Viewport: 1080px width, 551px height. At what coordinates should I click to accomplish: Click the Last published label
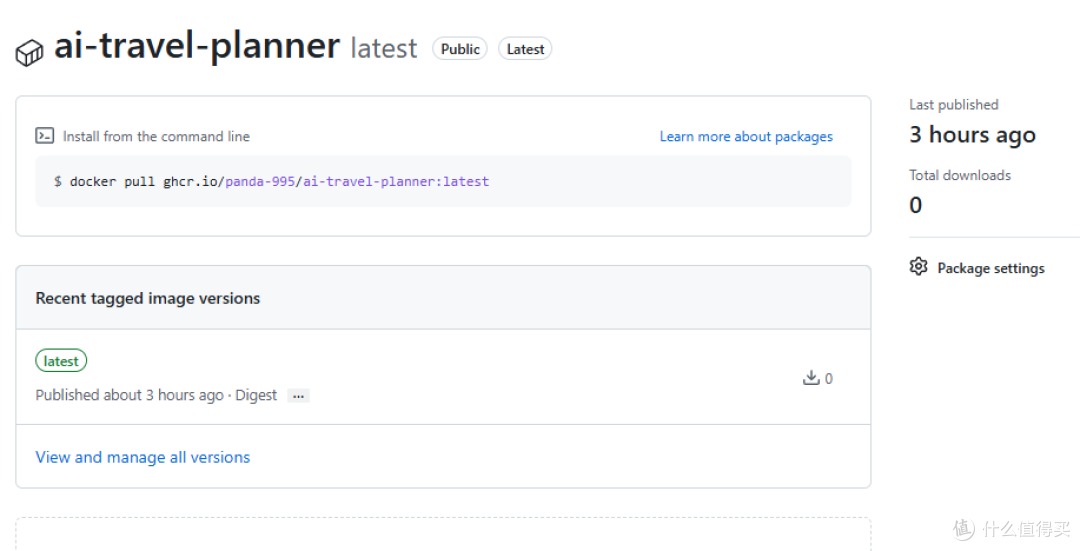954,105
